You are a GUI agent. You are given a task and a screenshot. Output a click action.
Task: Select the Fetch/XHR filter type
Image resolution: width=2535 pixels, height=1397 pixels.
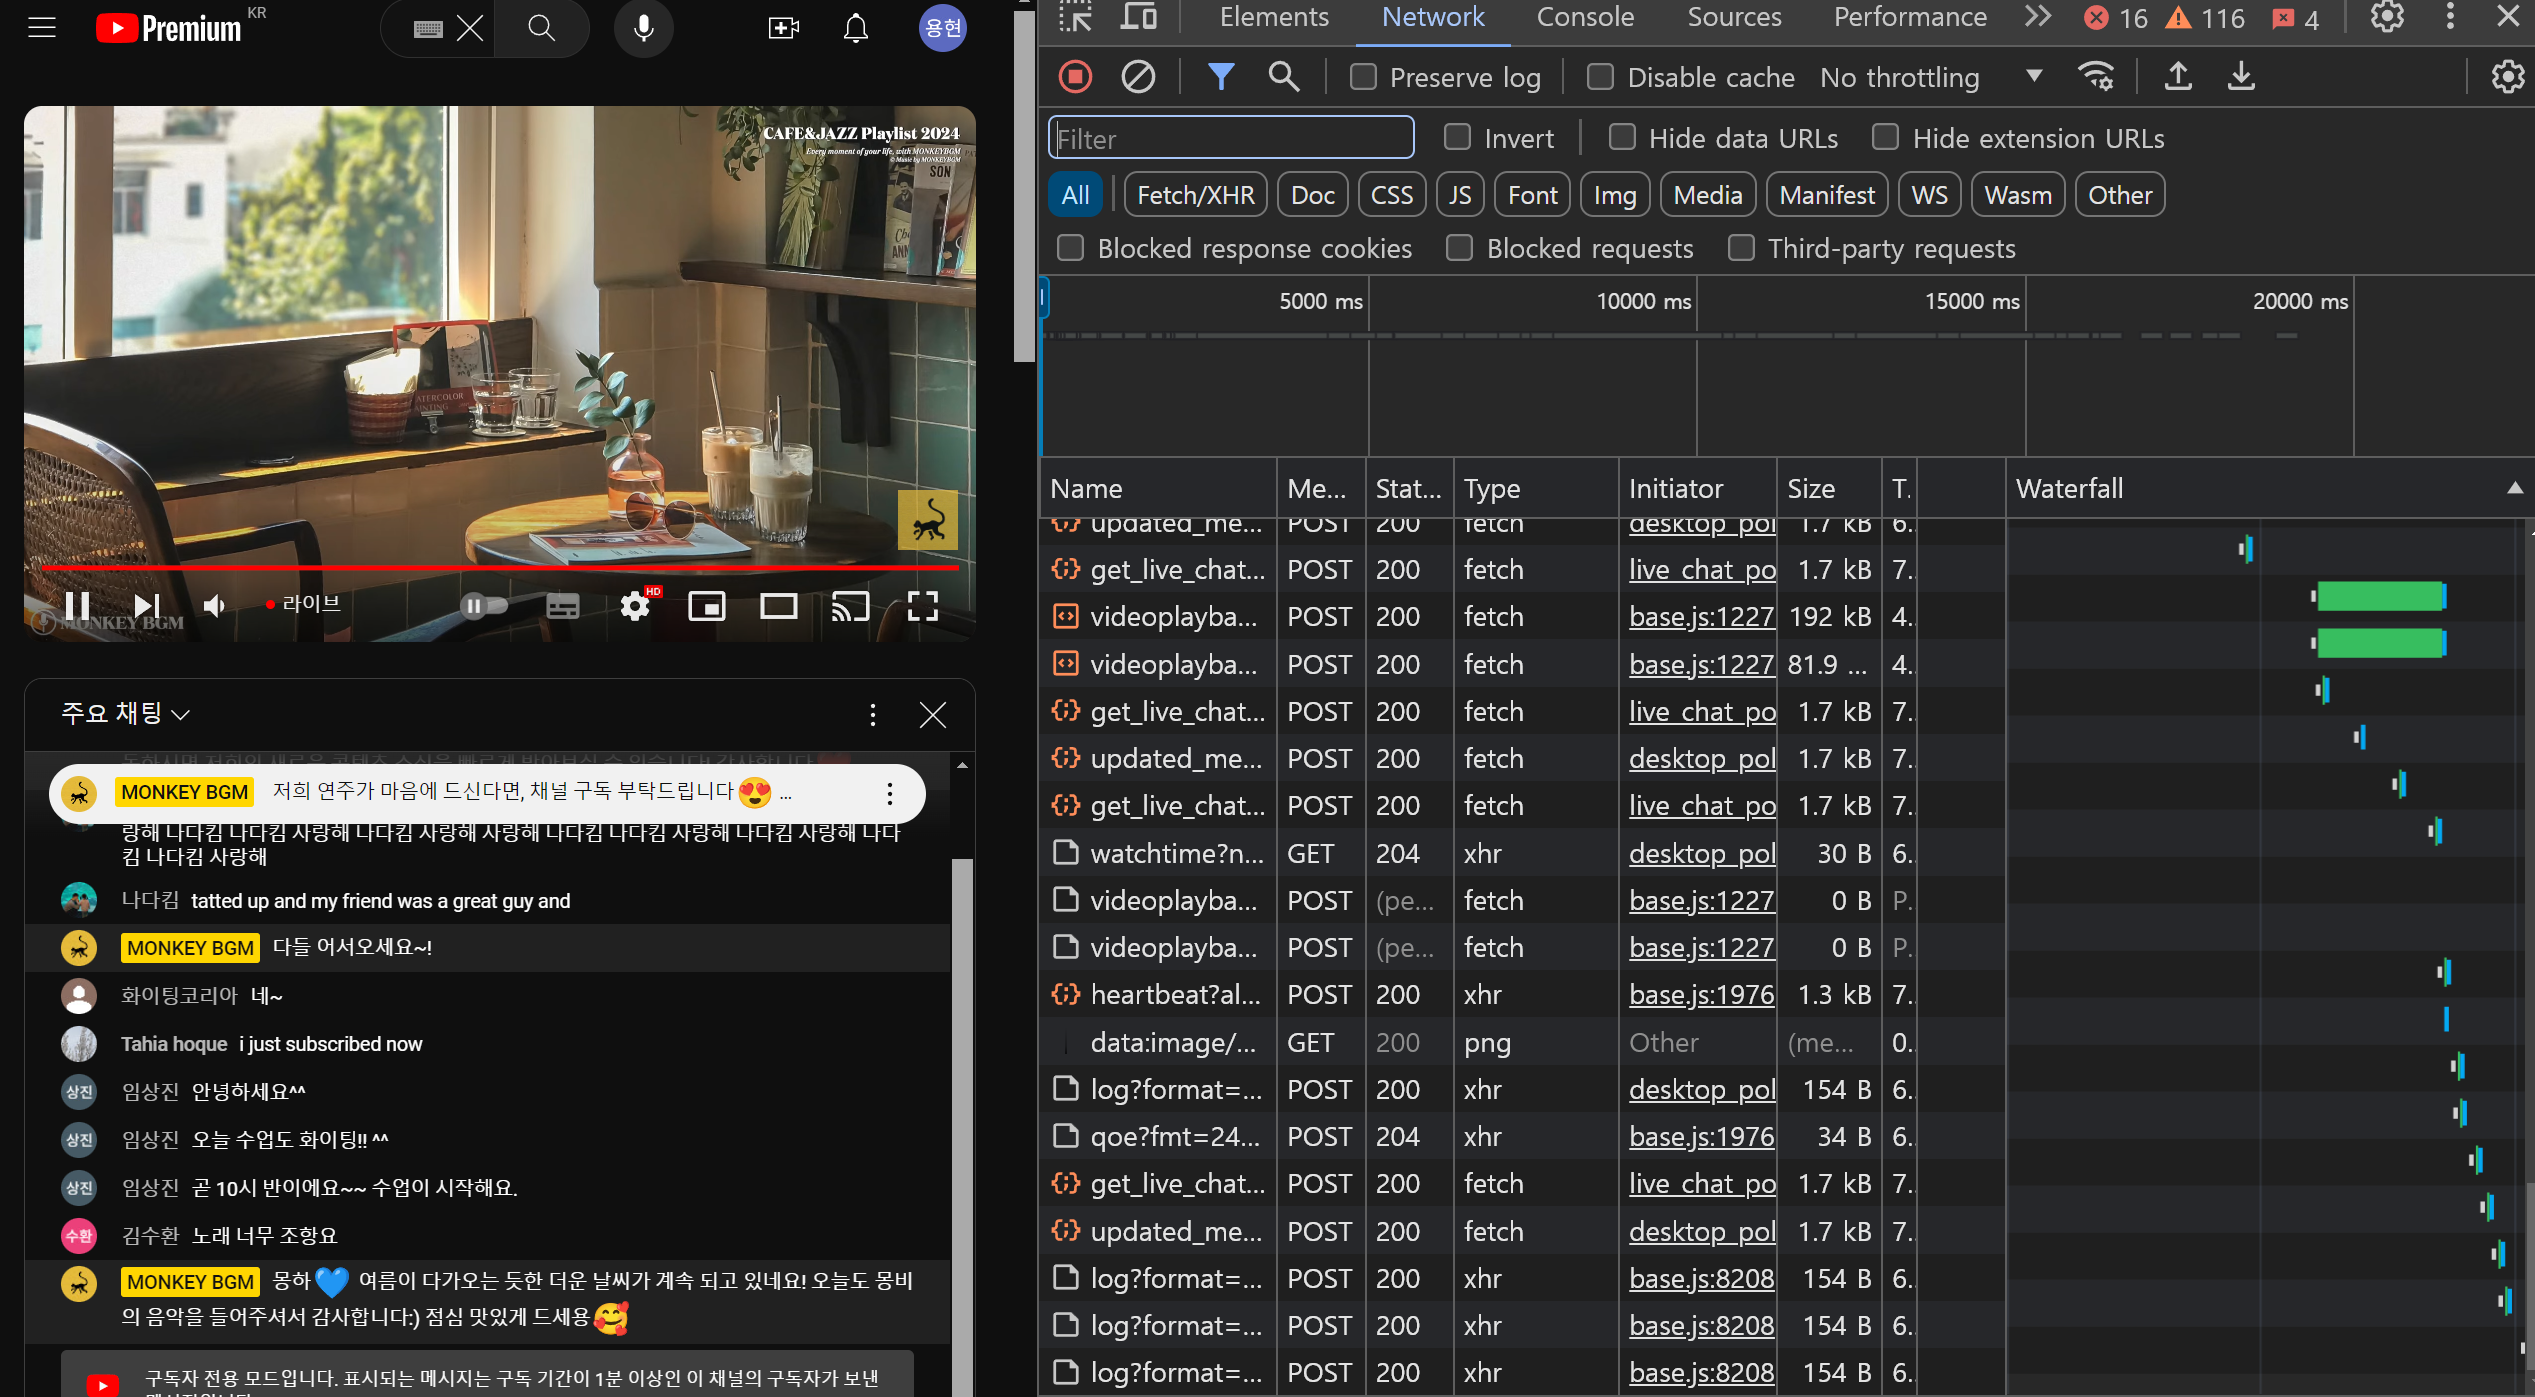[x=1195, y=195]
